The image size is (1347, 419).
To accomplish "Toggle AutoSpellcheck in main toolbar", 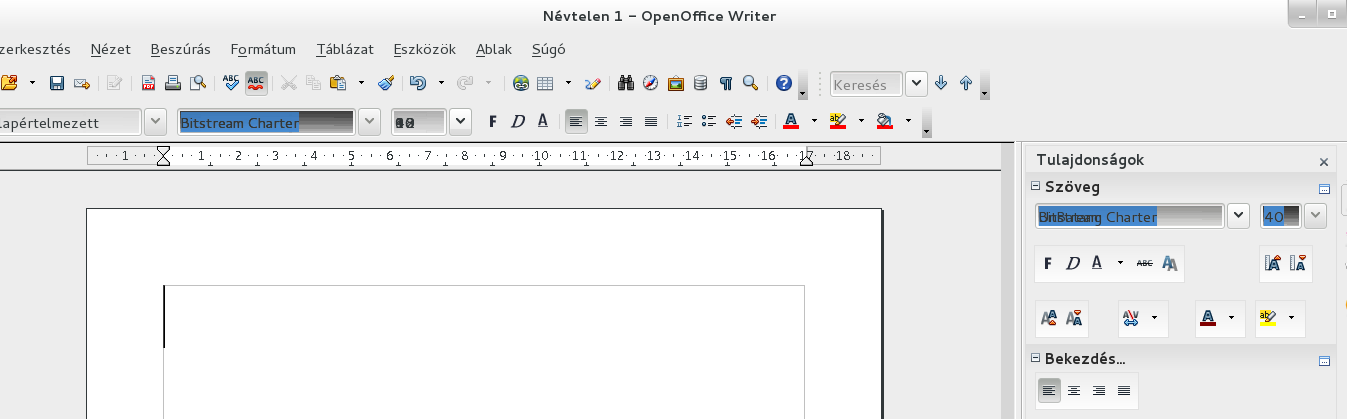I will pos(256,84).
